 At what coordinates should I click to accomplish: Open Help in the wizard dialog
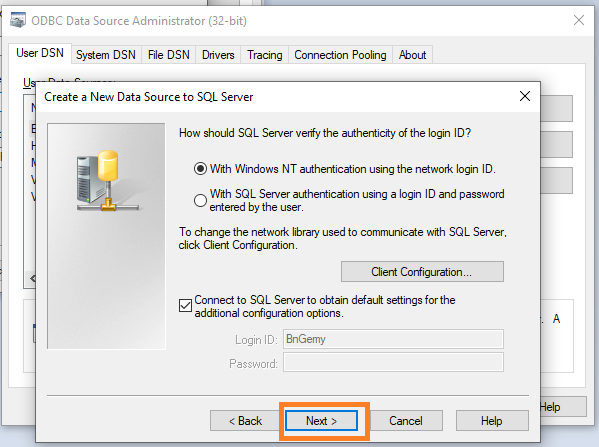click(492, 421)
